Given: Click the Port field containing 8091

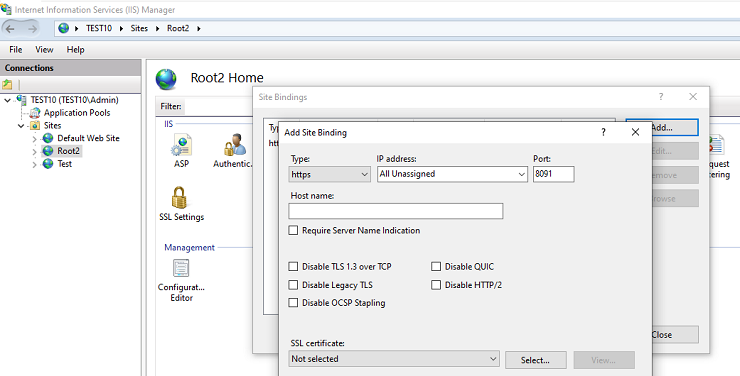Looking at the screenshot, I should [554, 174].
